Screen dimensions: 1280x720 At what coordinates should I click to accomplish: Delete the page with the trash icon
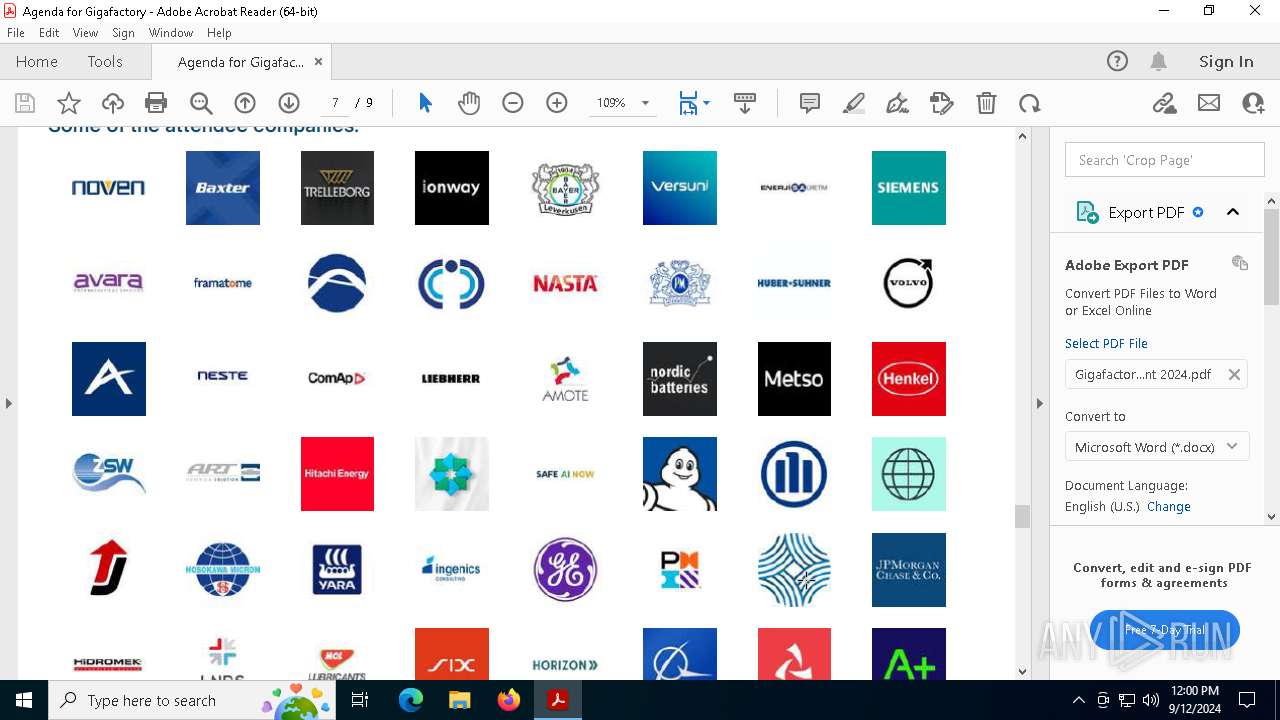[x=986, y=103]
